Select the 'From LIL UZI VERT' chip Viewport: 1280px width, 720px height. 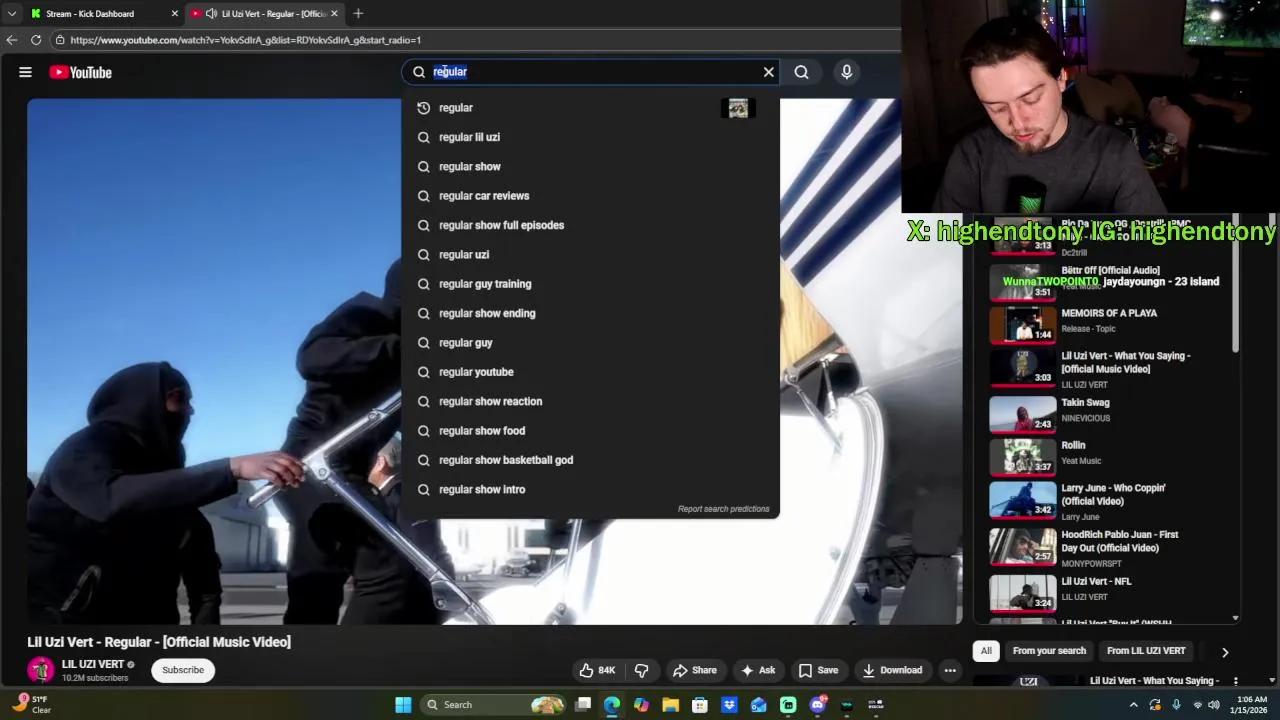1146,651
